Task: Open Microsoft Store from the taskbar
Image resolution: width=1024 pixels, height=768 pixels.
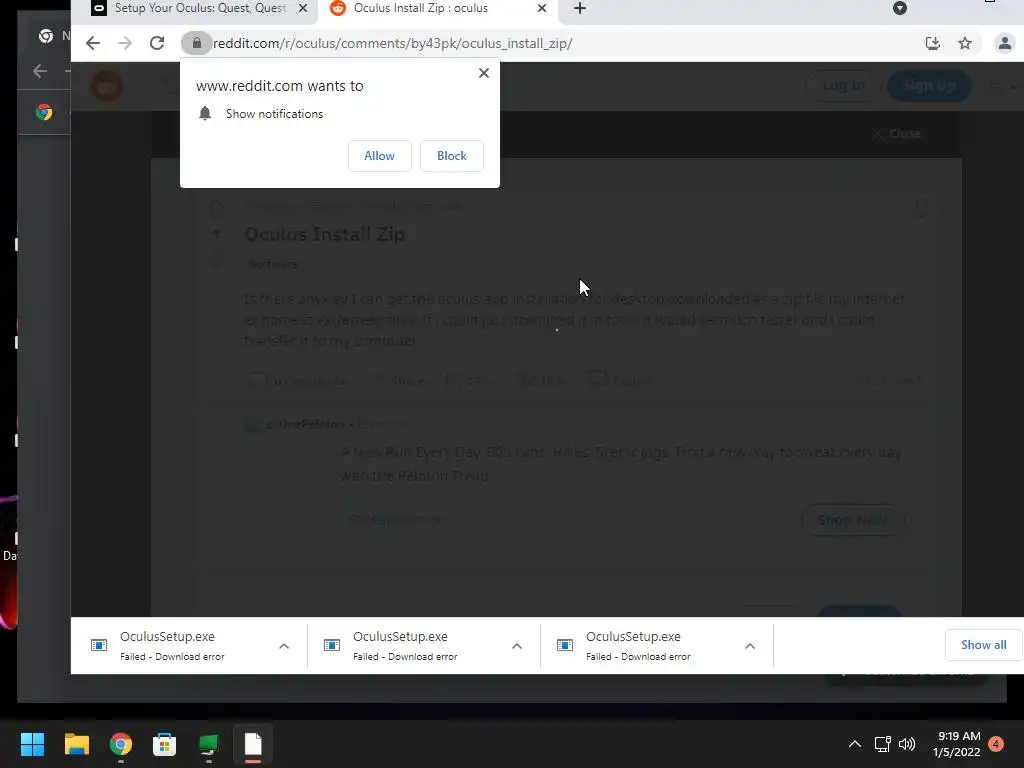Action: pos(165,744)
